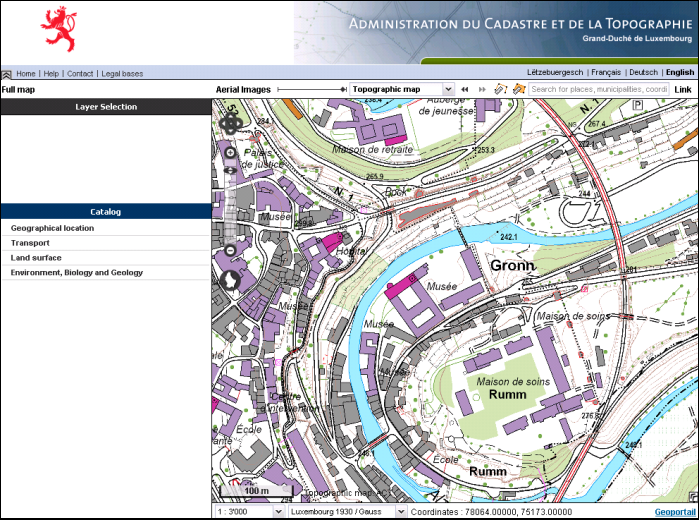Click the map pan navigation control
Viewport: 699px width, 520px height.
(x=230, y=123)
